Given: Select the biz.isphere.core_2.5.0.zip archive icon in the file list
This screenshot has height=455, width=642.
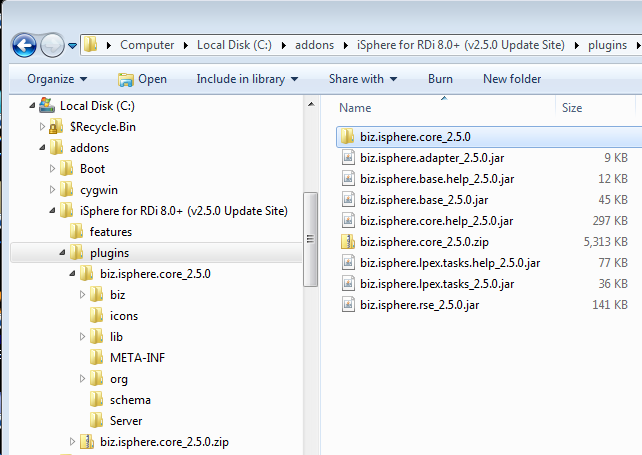Looking at the screenshot, I should coord(348,242).
